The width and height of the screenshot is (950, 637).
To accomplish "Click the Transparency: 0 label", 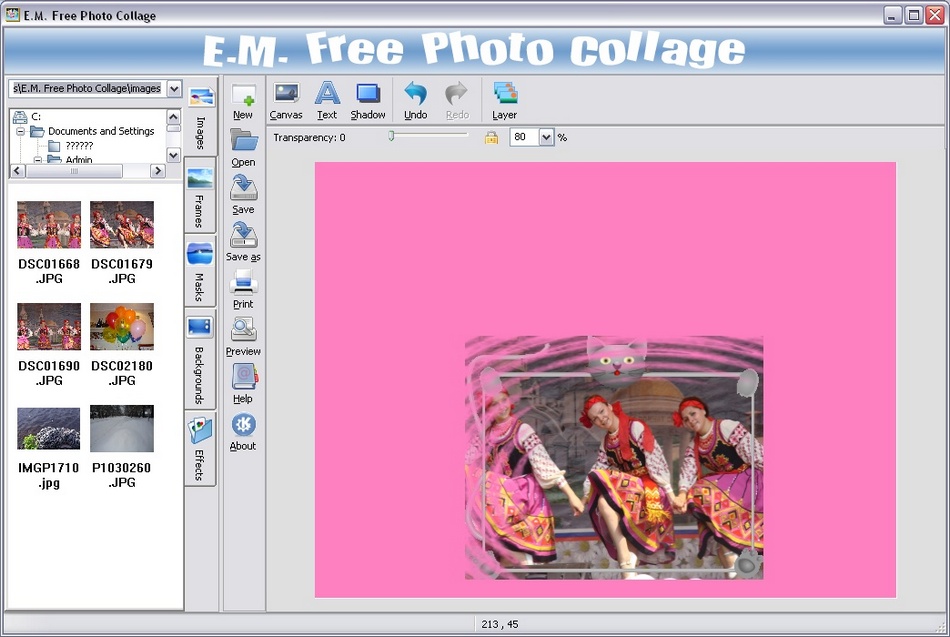I will click(x=309, y=138).
